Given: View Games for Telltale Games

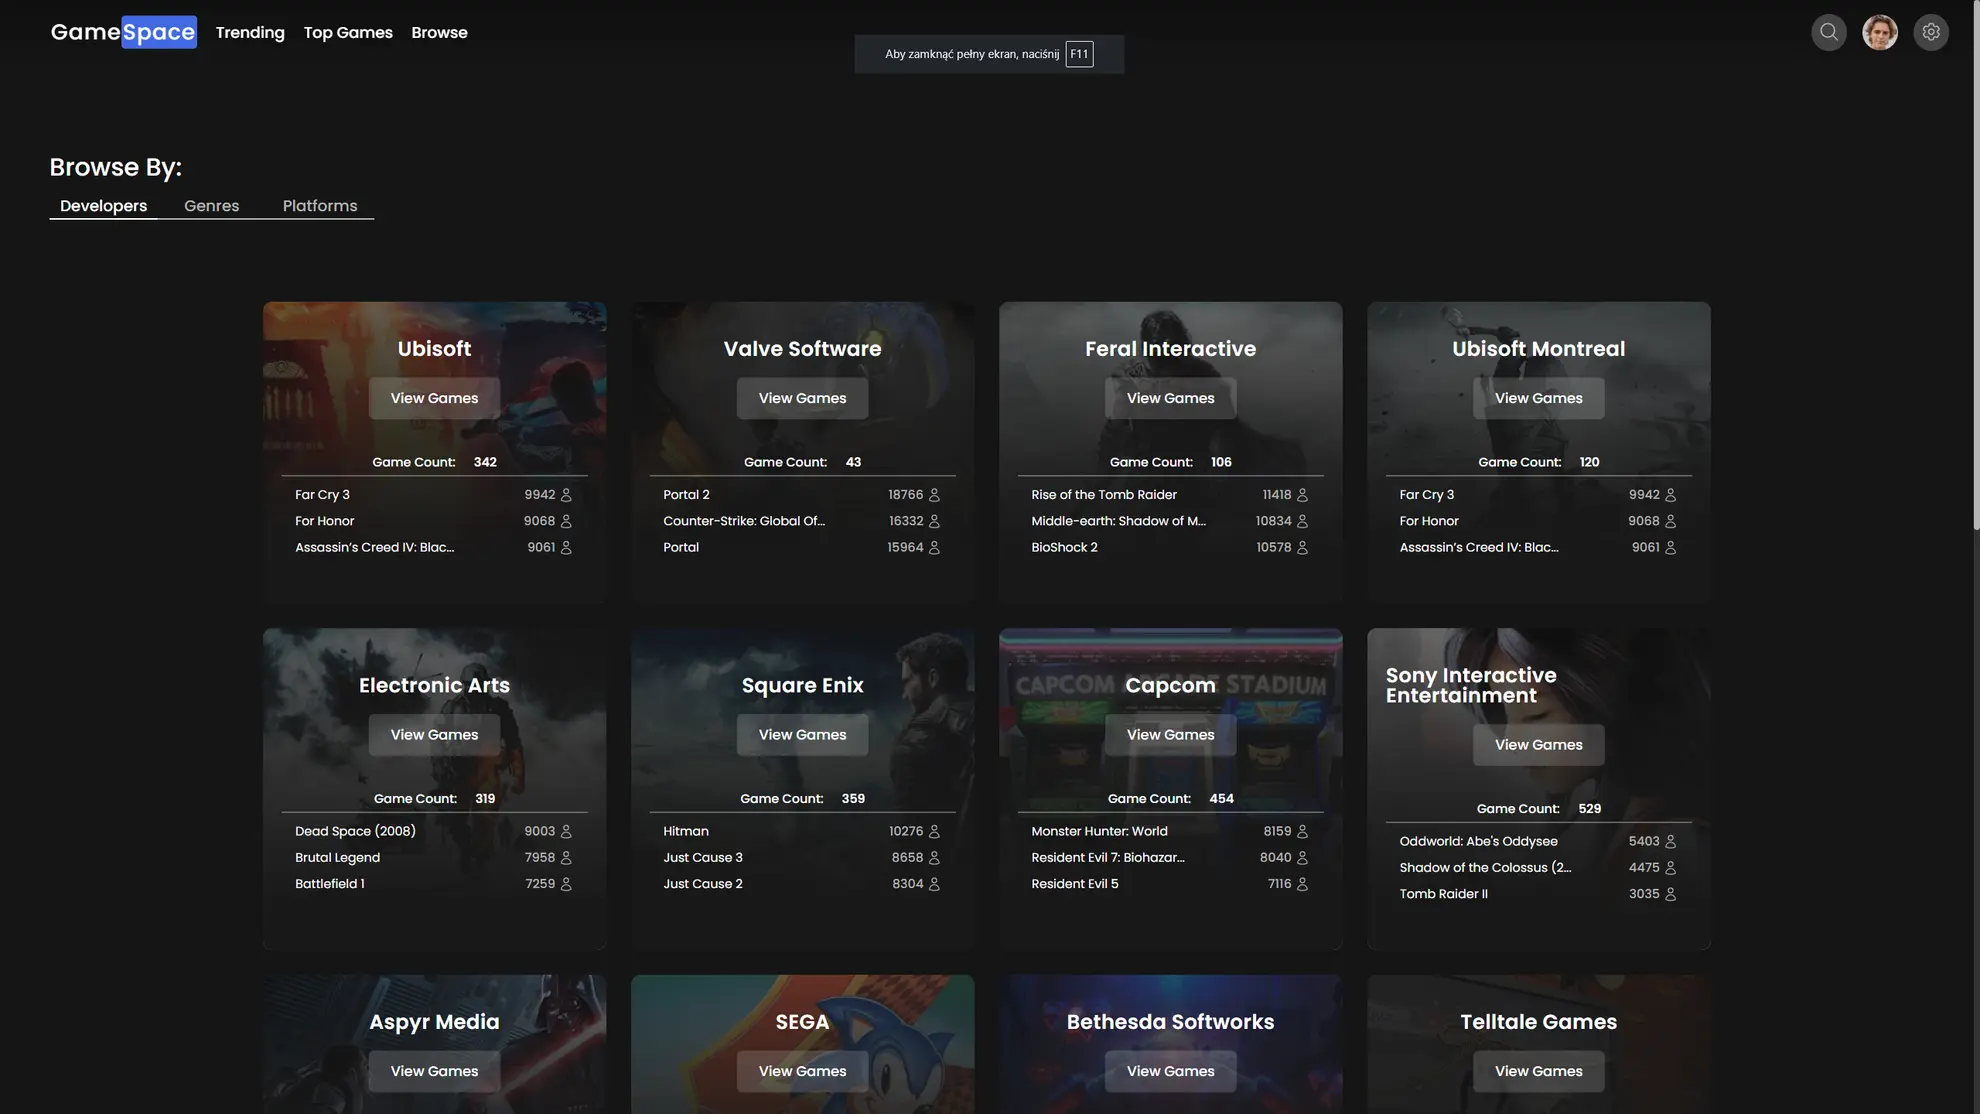Looking at the screenshot, I should pos(1538,1071).
